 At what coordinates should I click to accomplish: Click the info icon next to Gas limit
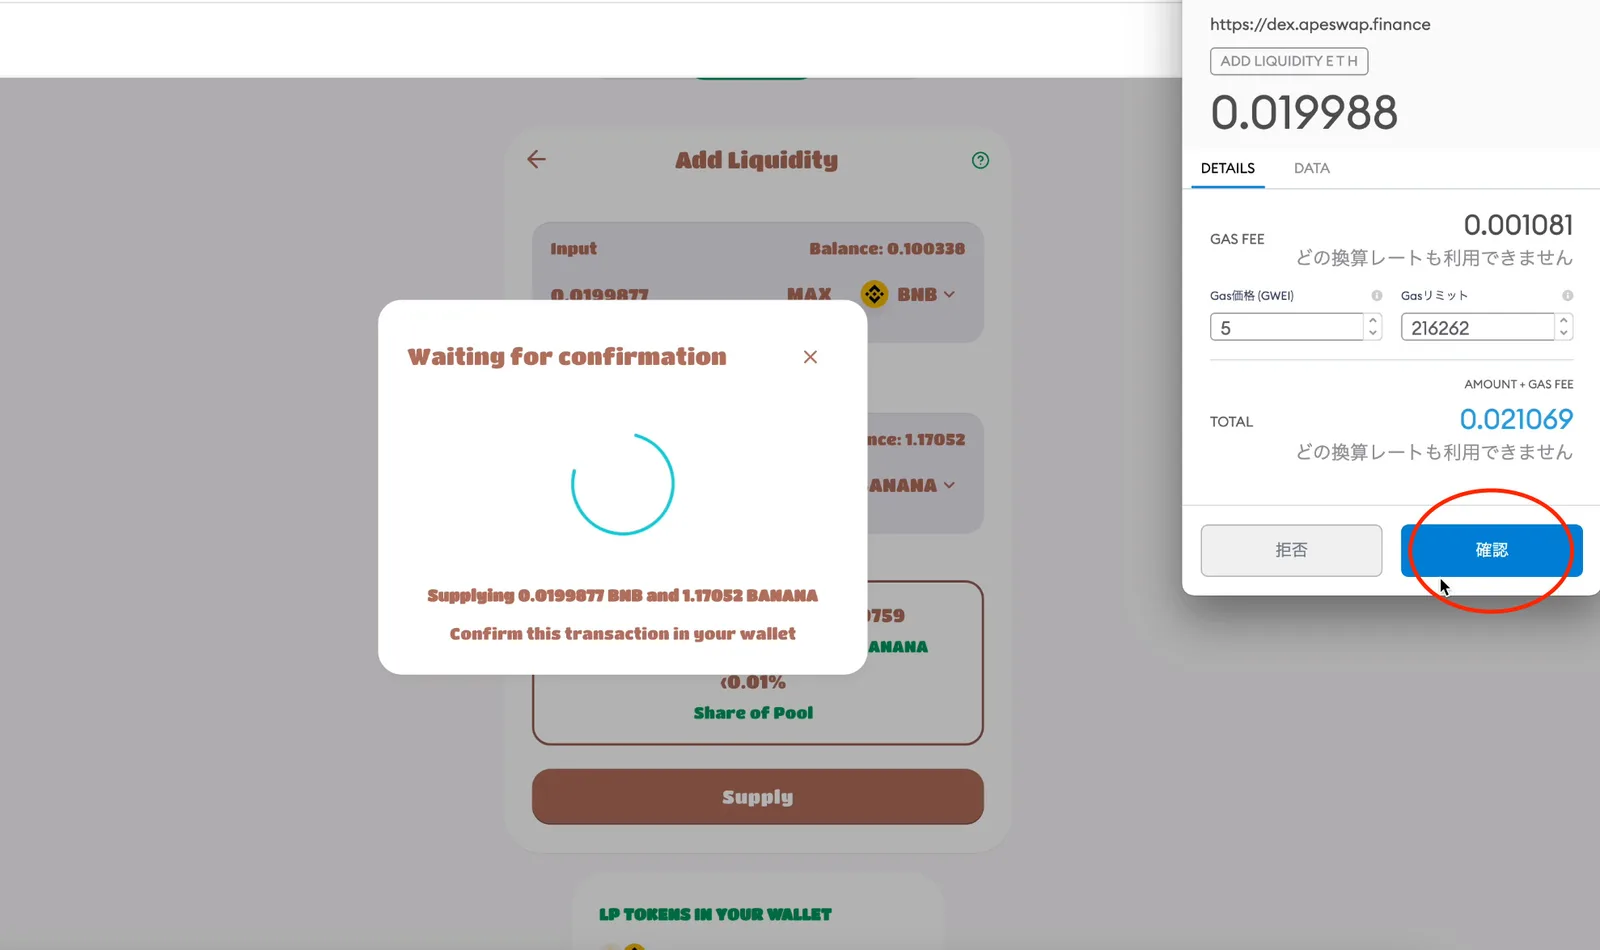click(1567, 295)
